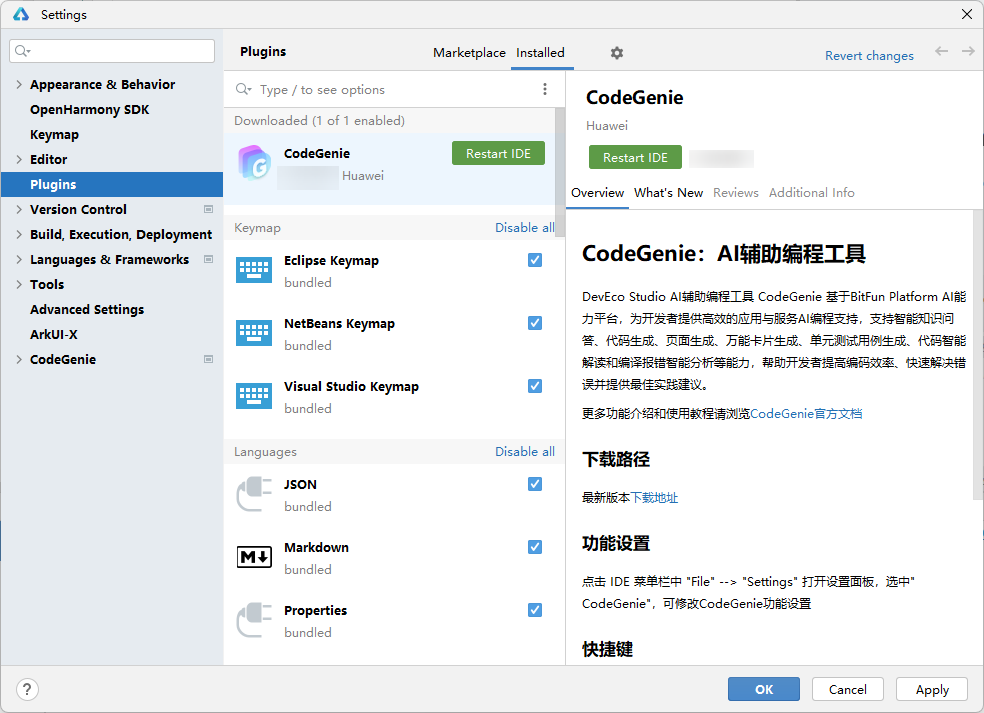Click the Revert changes link

pos(869,55)
